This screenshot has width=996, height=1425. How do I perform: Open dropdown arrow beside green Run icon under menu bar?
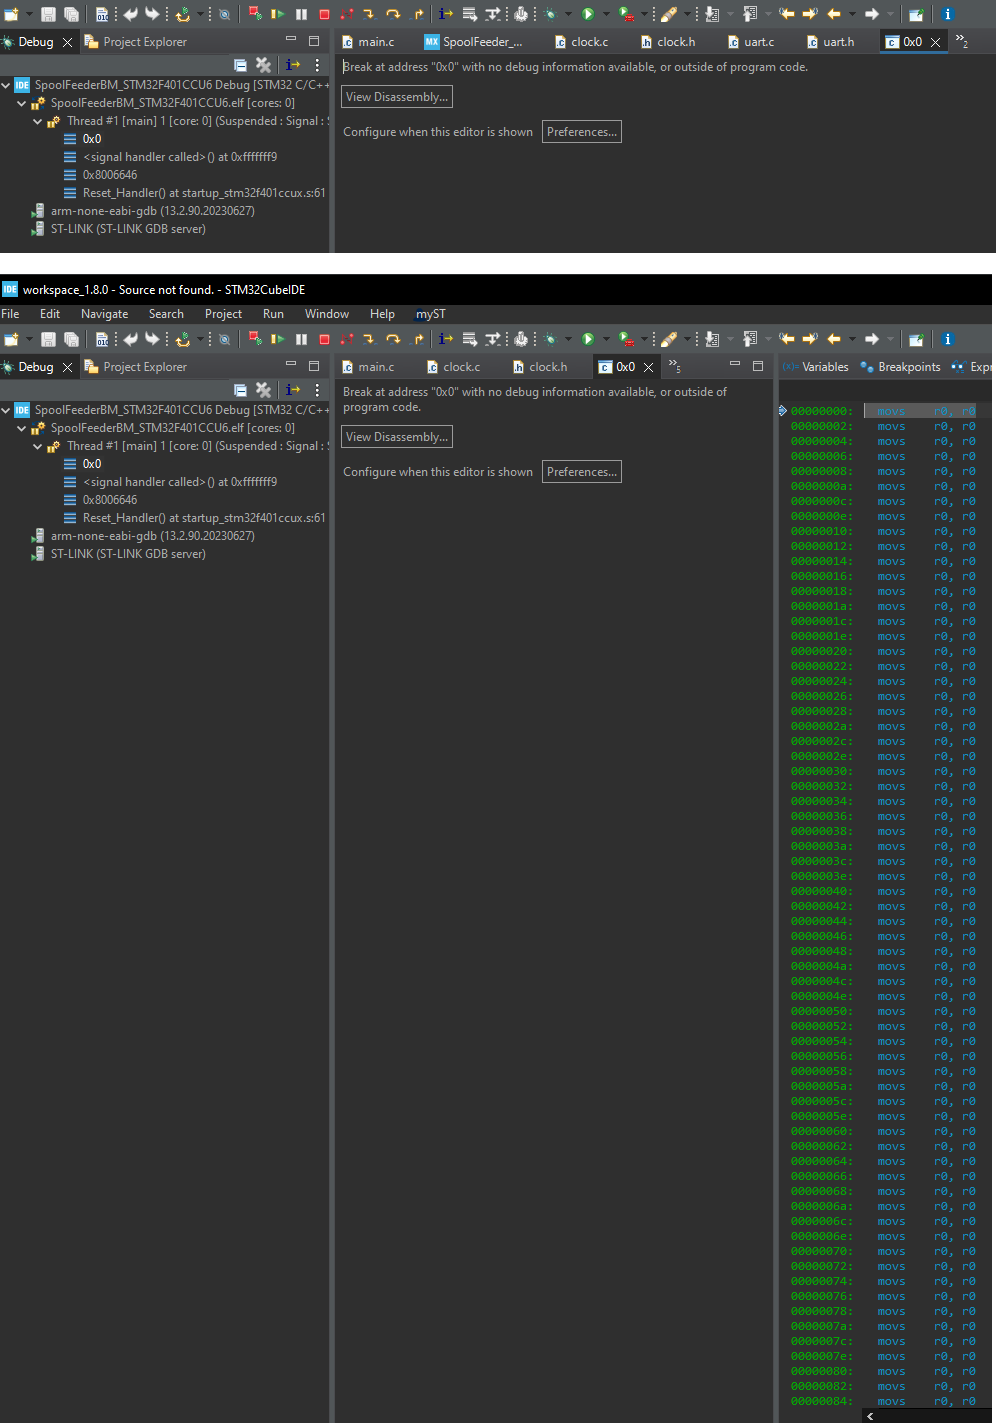coord(604,340)
